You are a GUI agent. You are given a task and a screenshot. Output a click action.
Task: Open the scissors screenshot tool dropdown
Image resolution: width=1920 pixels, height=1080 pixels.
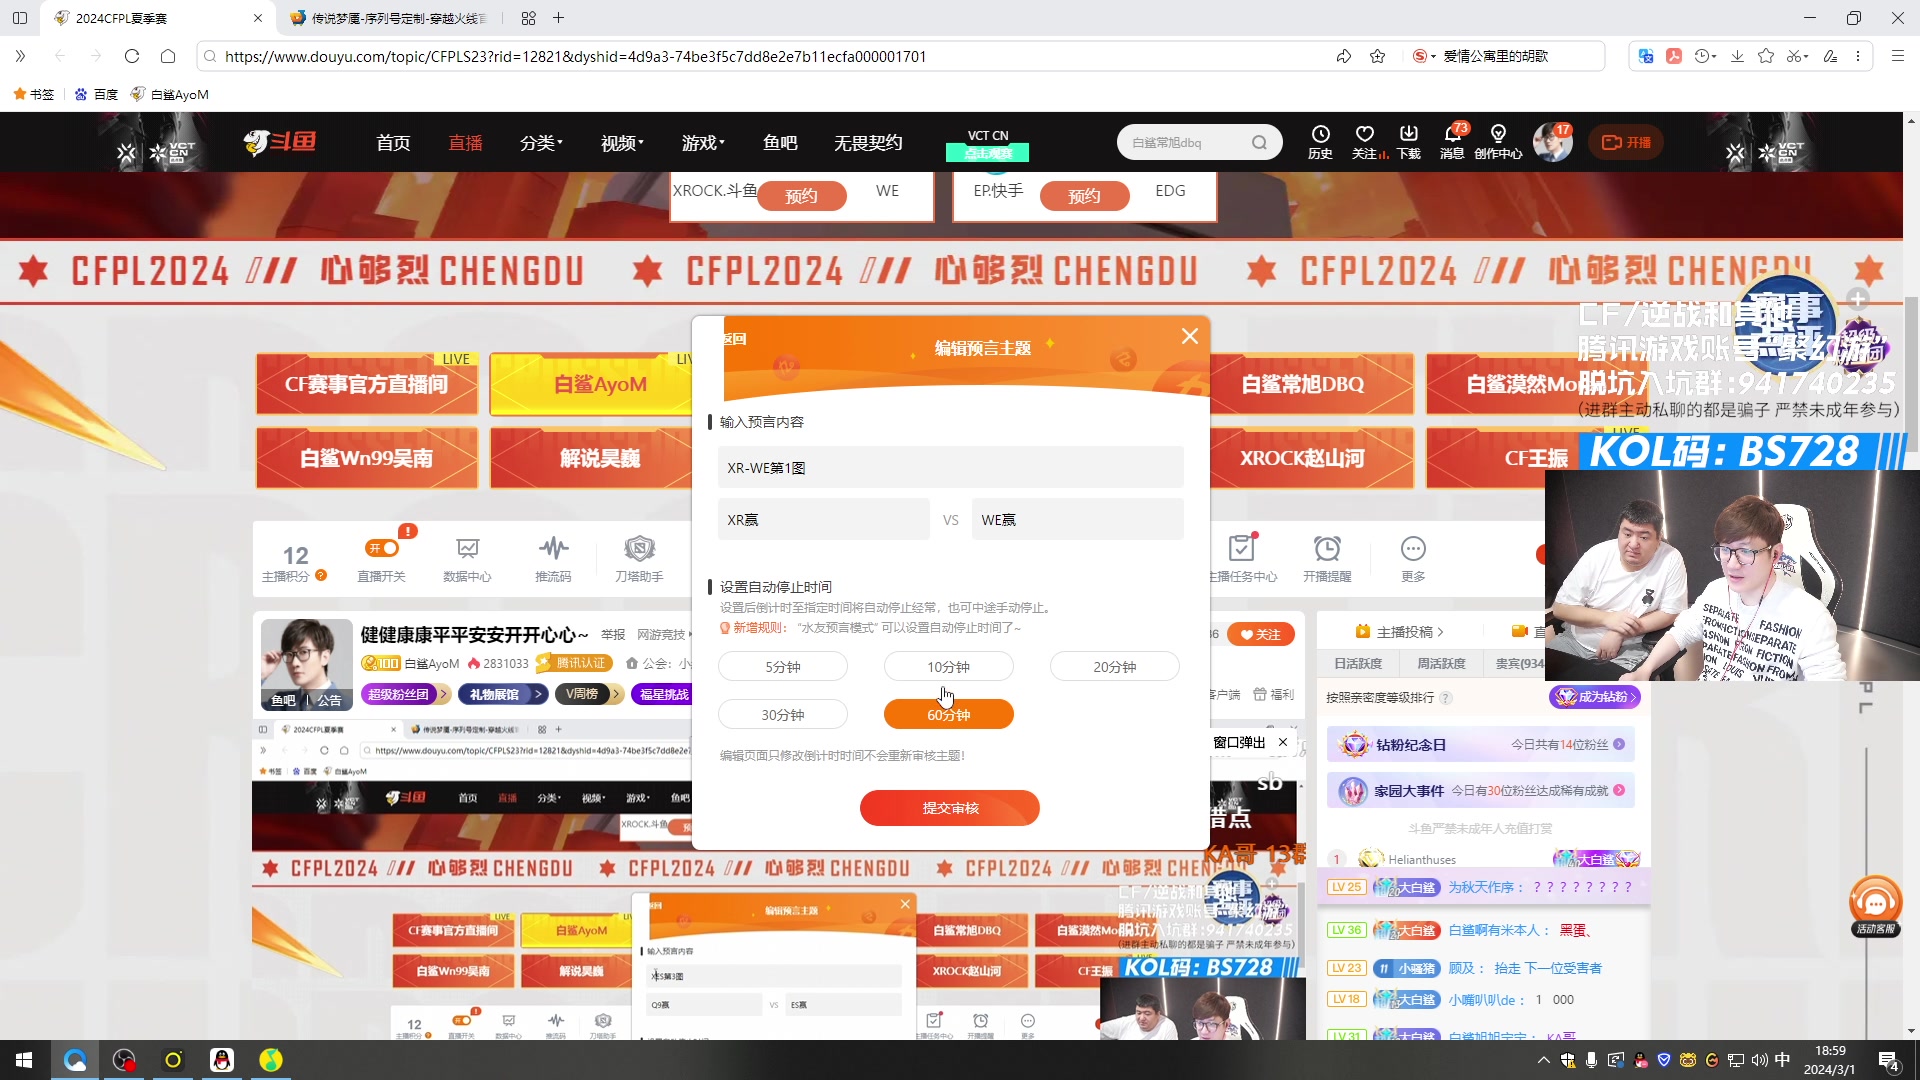1797,56
